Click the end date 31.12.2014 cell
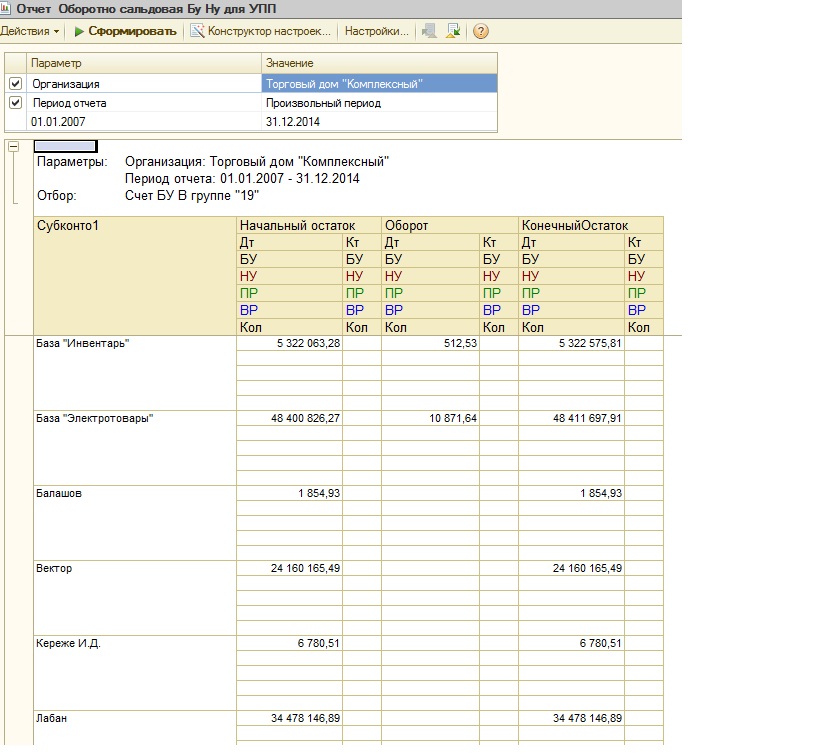 (x=379, y=121)
